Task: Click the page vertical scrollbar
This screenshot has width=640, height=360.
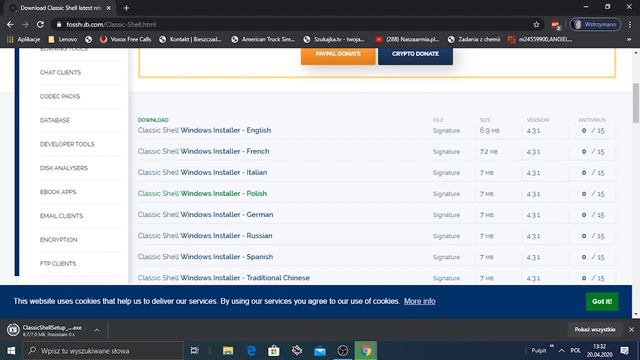Action: tap(636, 102)
